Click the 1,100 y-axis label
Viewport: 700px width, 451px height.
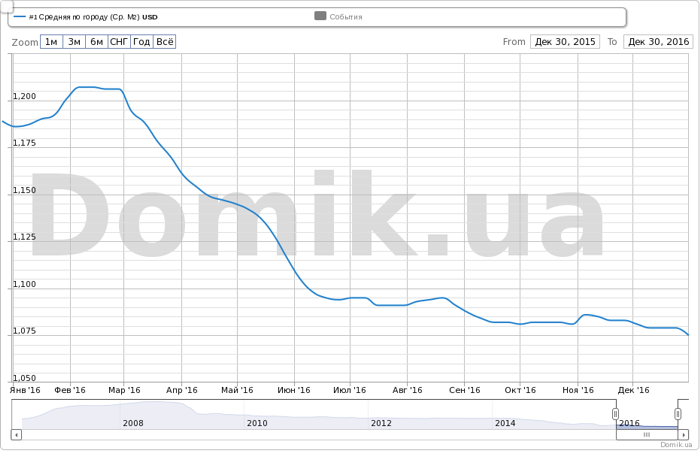point(24,284)
